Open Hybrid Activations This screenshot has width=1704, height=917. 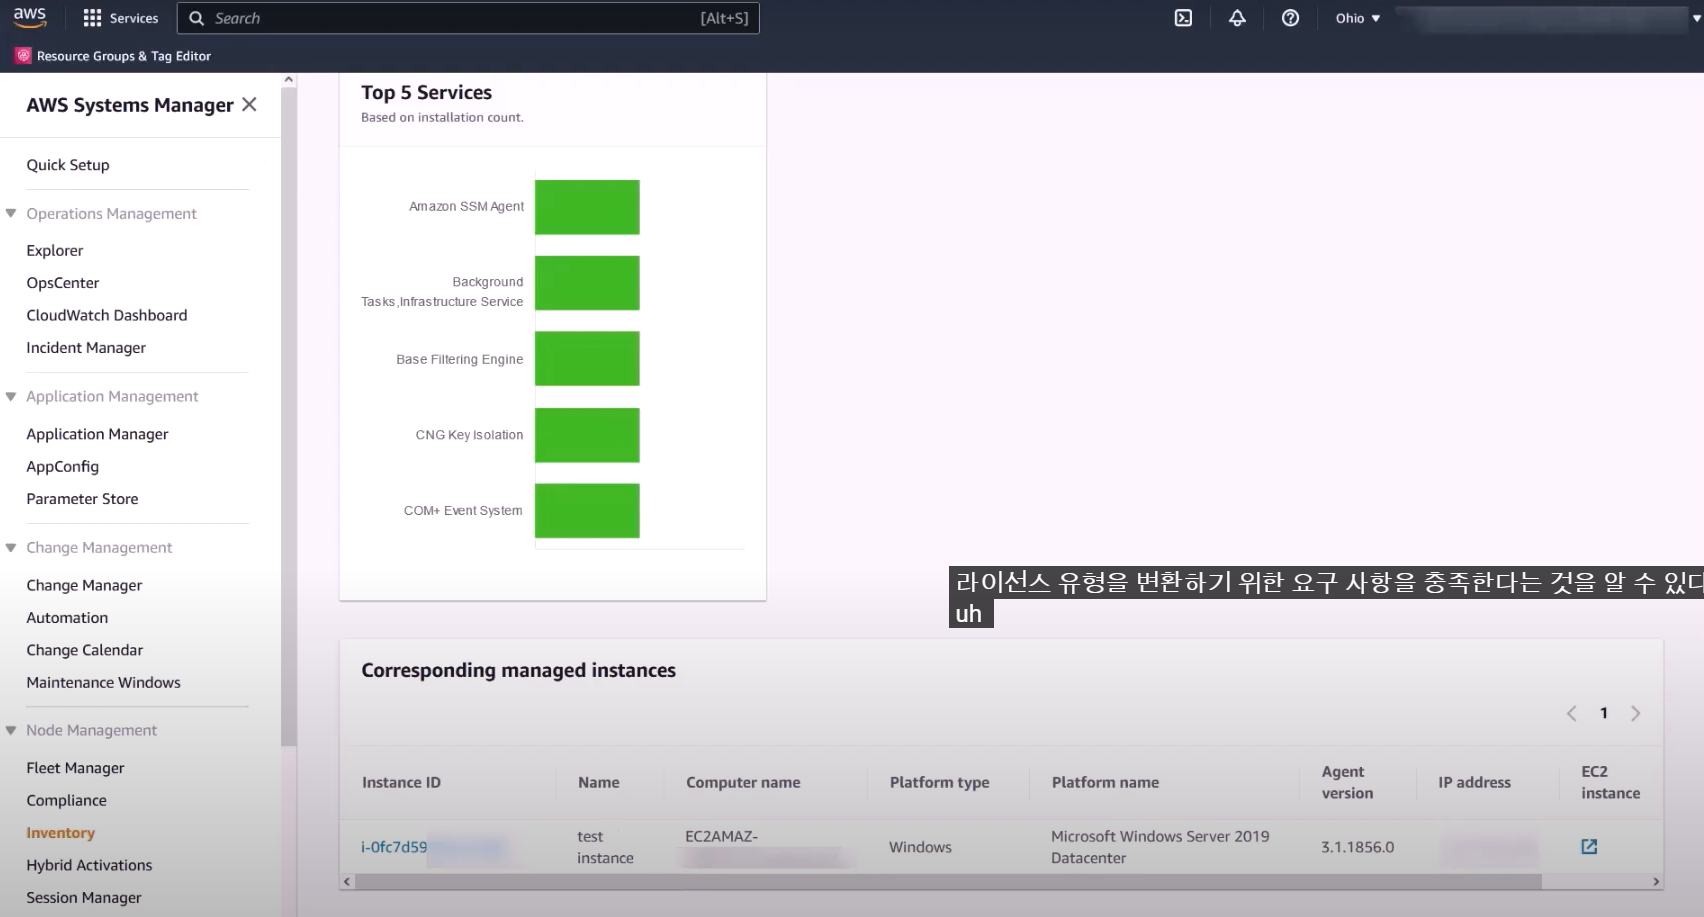89,865
